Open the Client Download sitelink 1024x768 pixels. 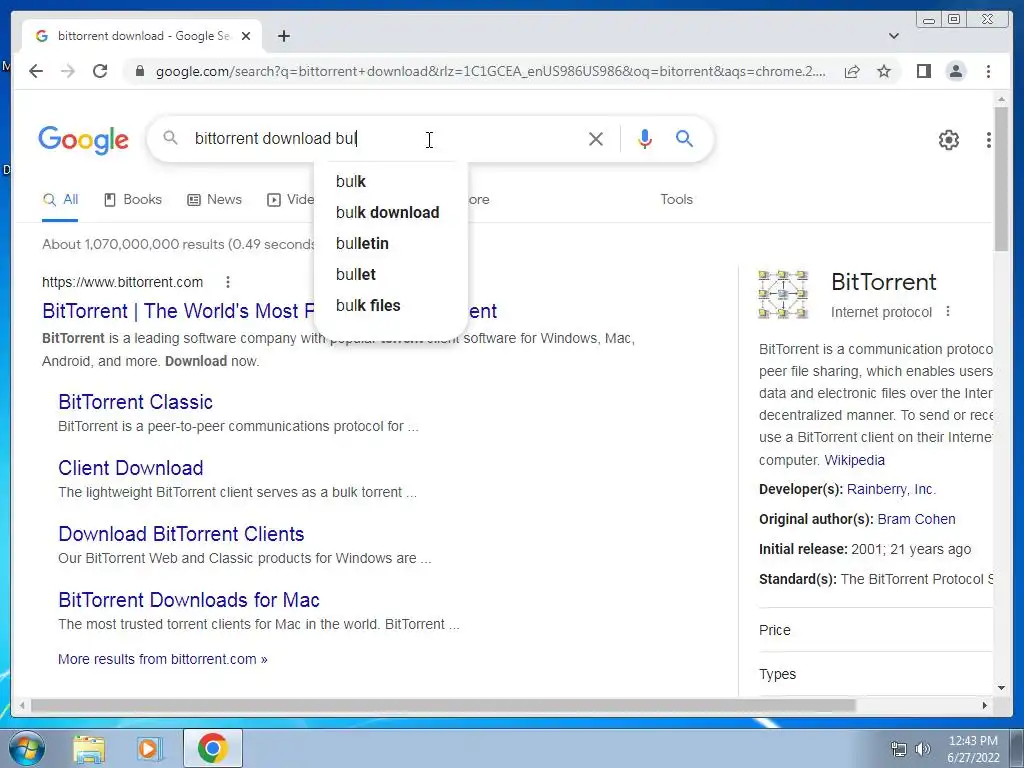131,468
